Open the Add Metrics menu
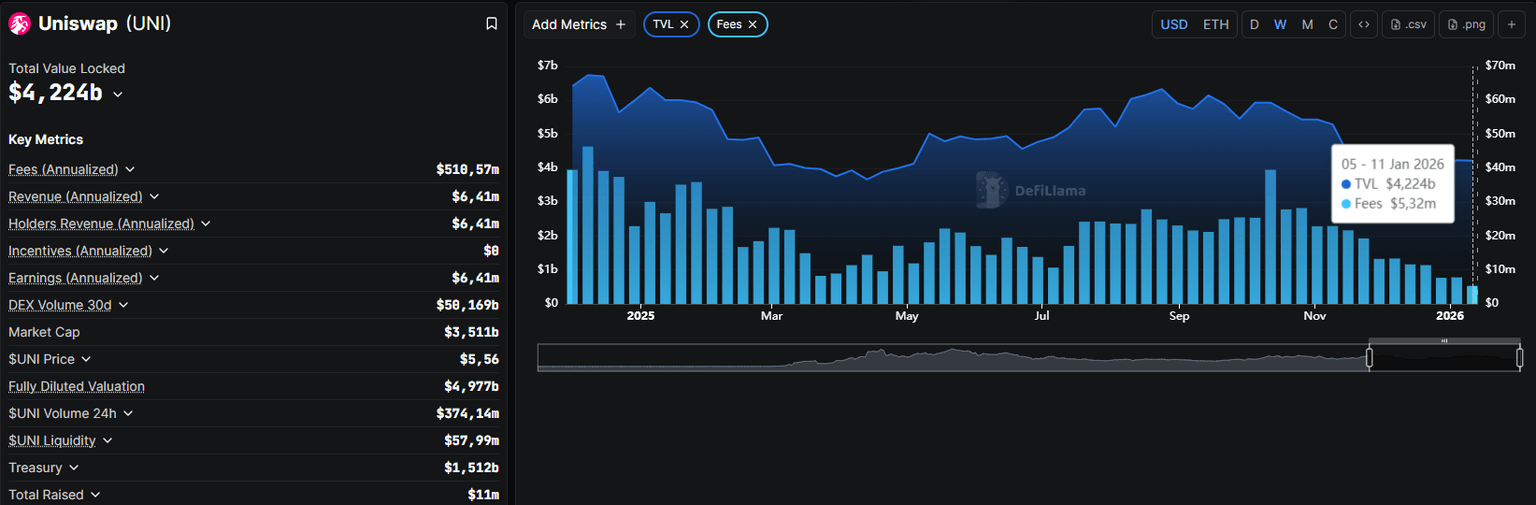Viewport: 1536px width, 505px height. 579,25
